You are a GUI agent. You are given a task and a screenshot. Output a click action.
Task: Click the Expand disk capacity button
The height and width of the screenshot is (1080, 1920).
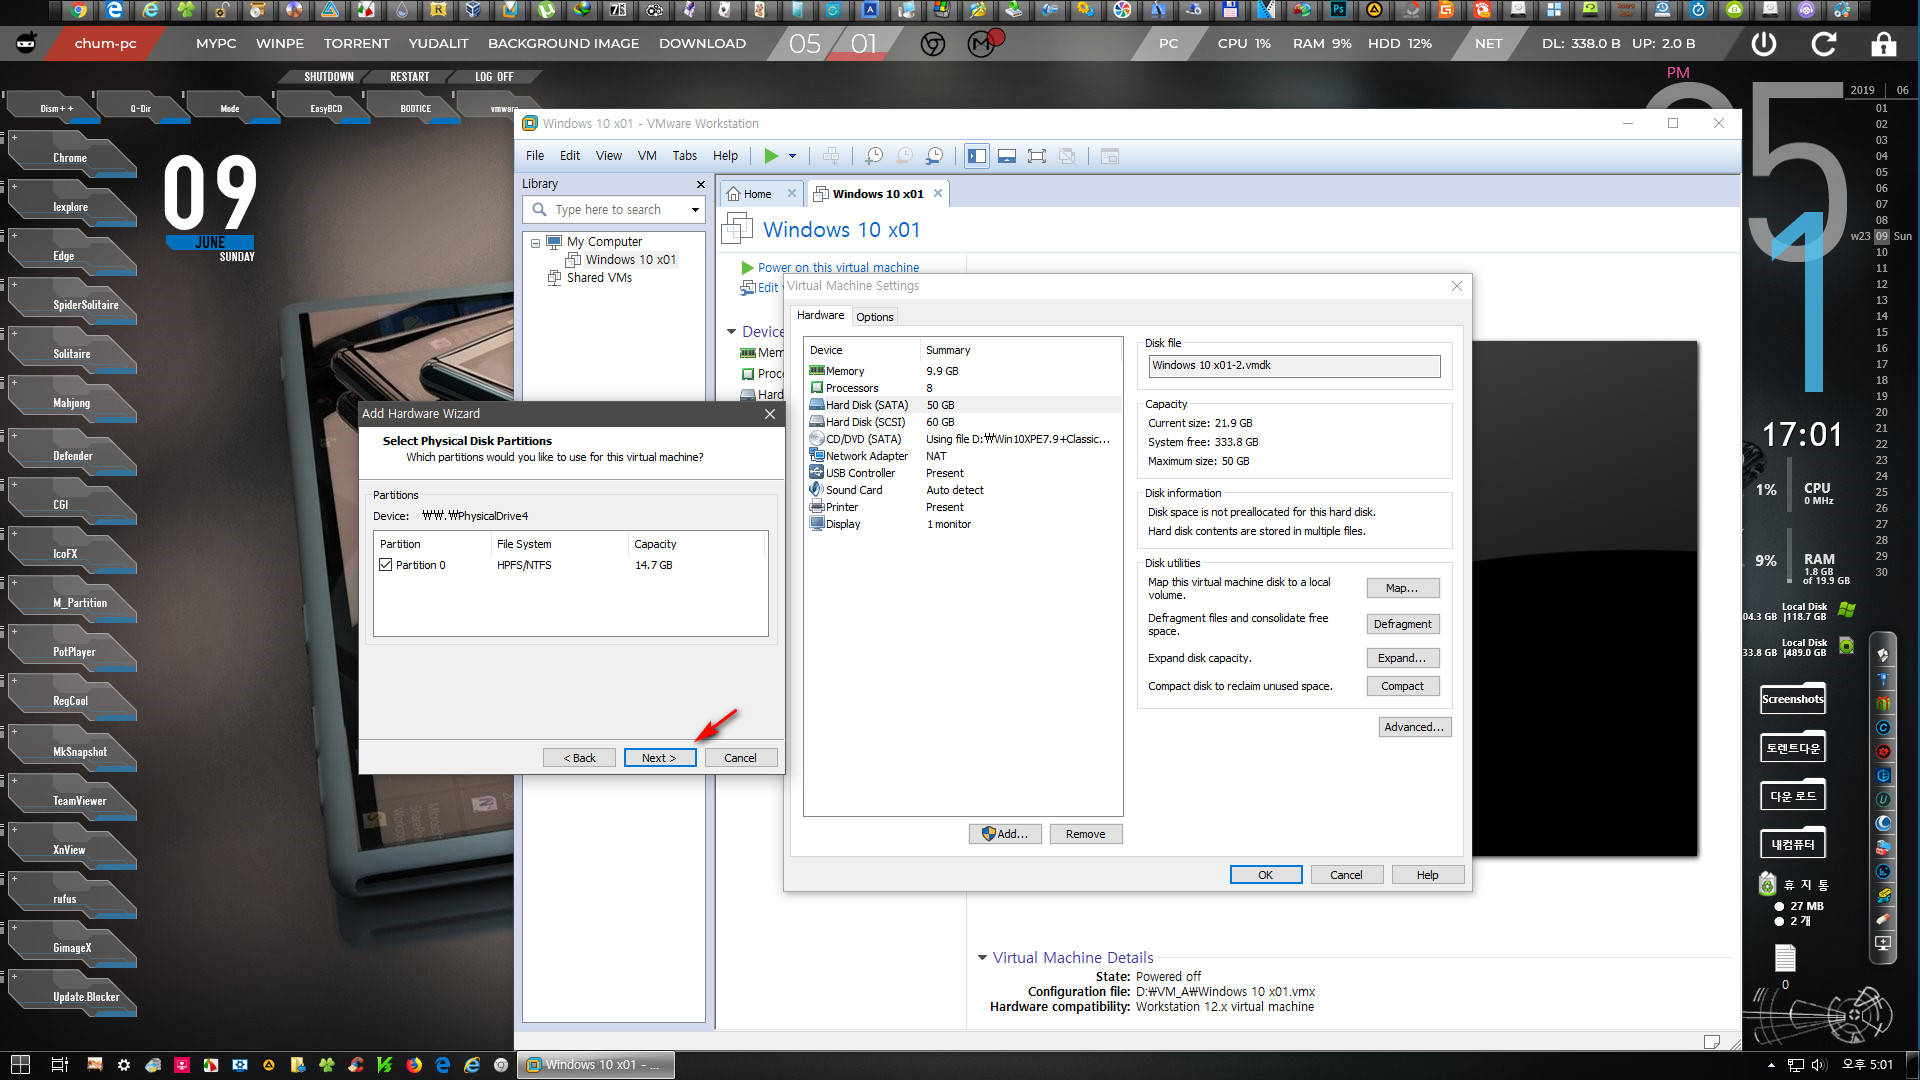(x=1402, y=657)
